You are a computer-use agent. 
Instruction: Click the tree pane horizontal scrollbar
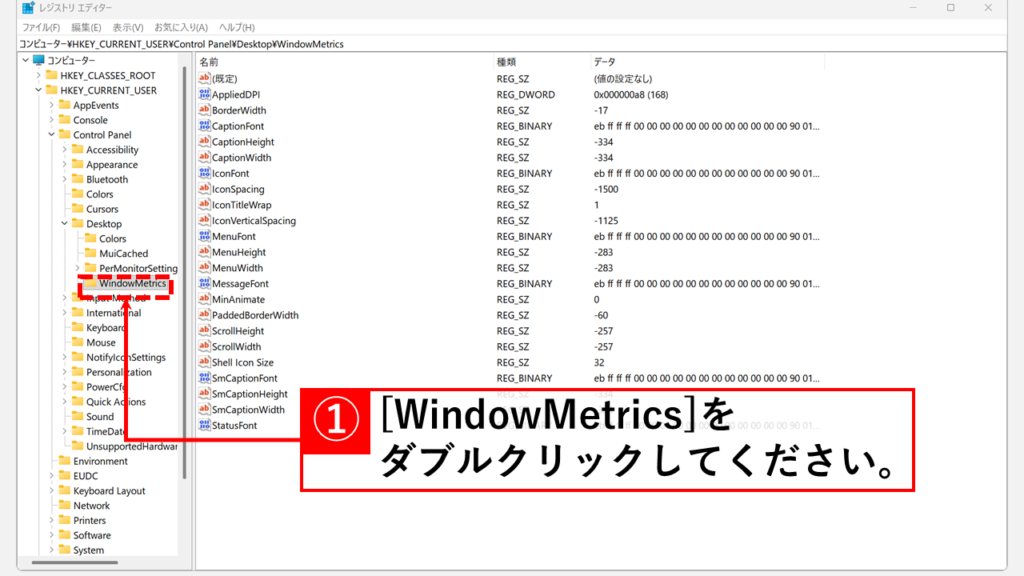(74, 562)
